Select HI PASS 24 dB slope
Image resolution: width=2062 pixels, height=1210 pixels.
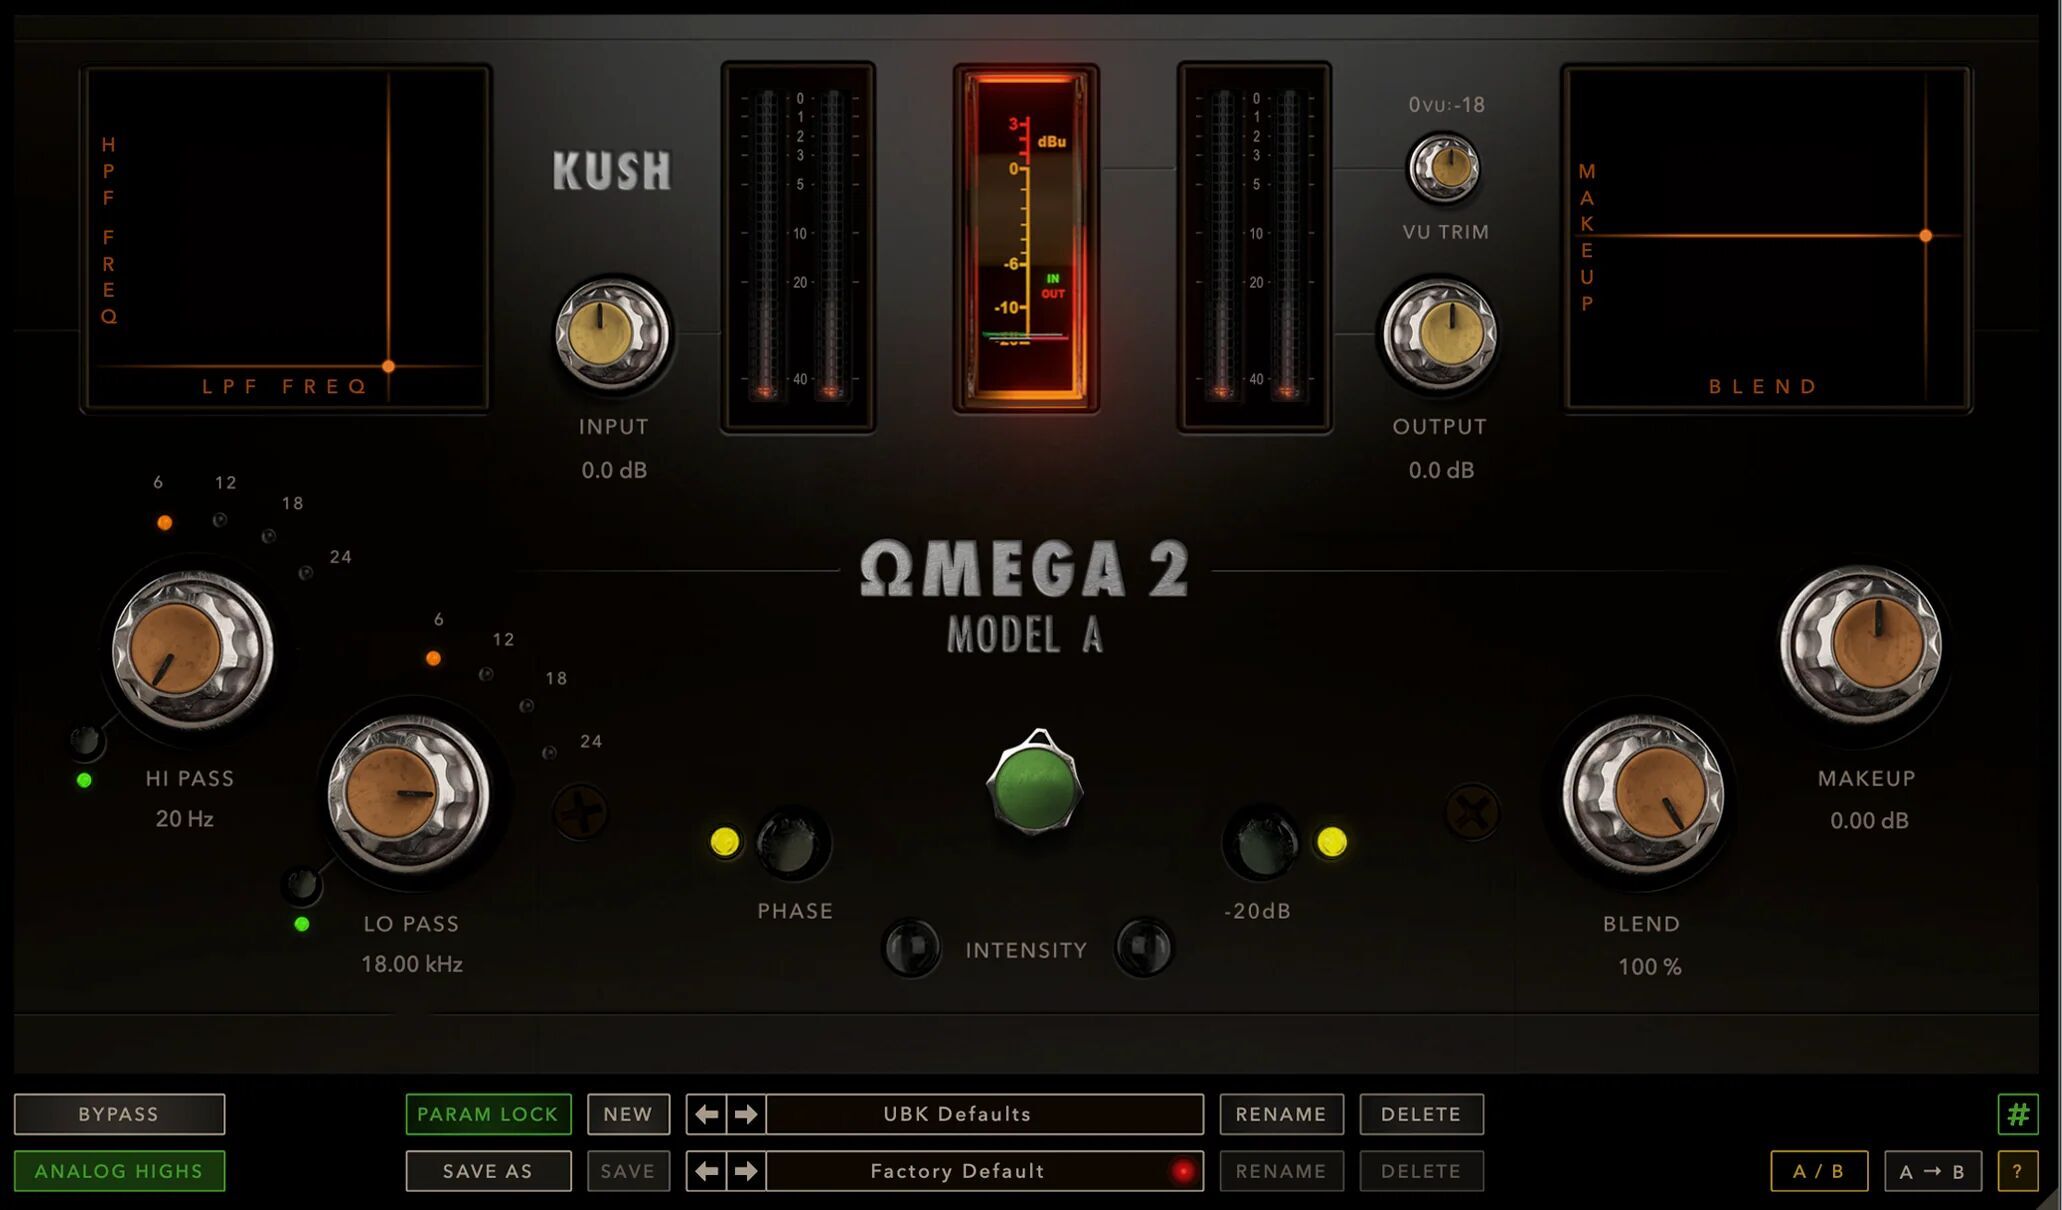[306, 573]
